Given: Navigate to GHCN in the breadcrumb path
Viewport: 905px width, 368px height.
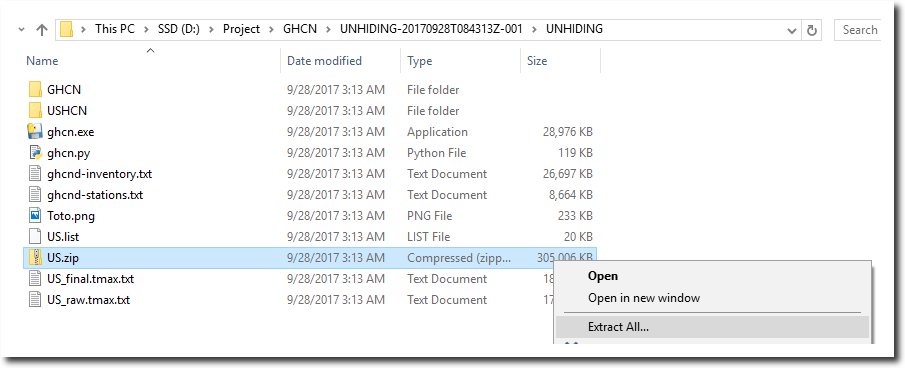Looking at the screenshot, I should click(300, 29).
